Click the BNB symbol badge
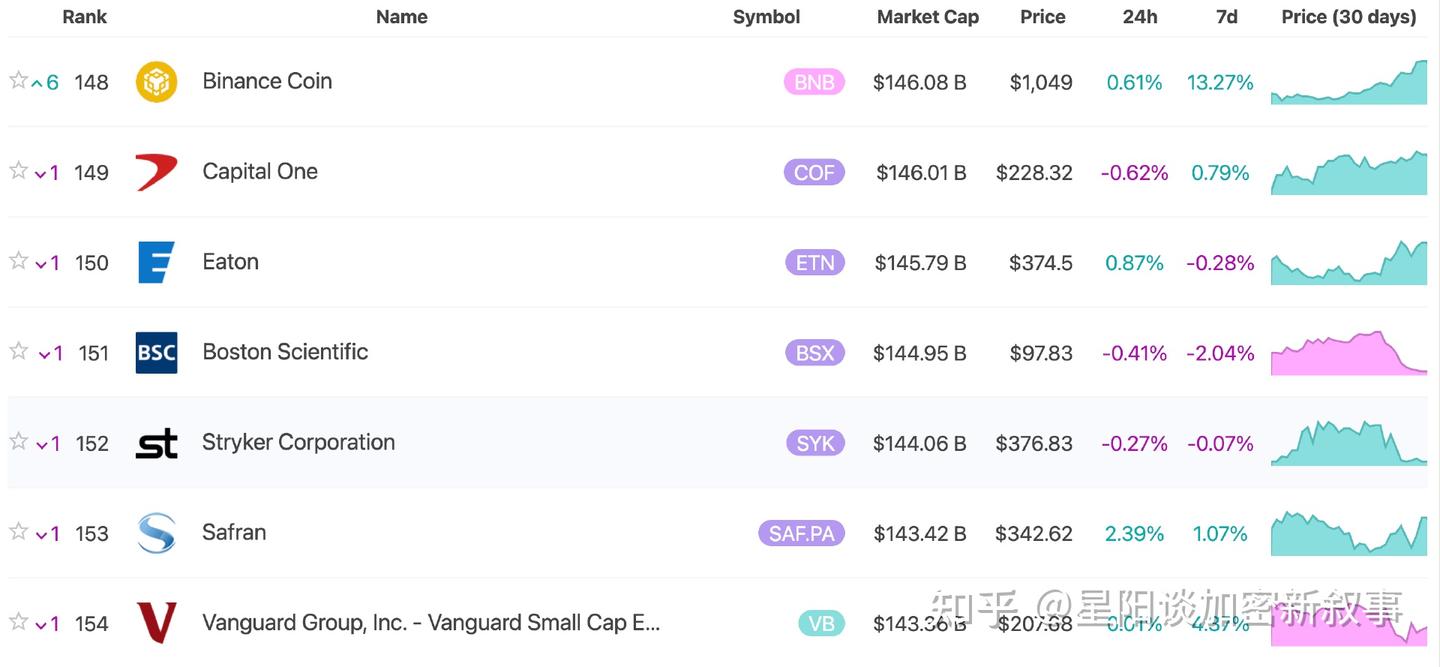The width and height of the screenshot is (1440, 667). pyautogui.click(x=814, y=82)
